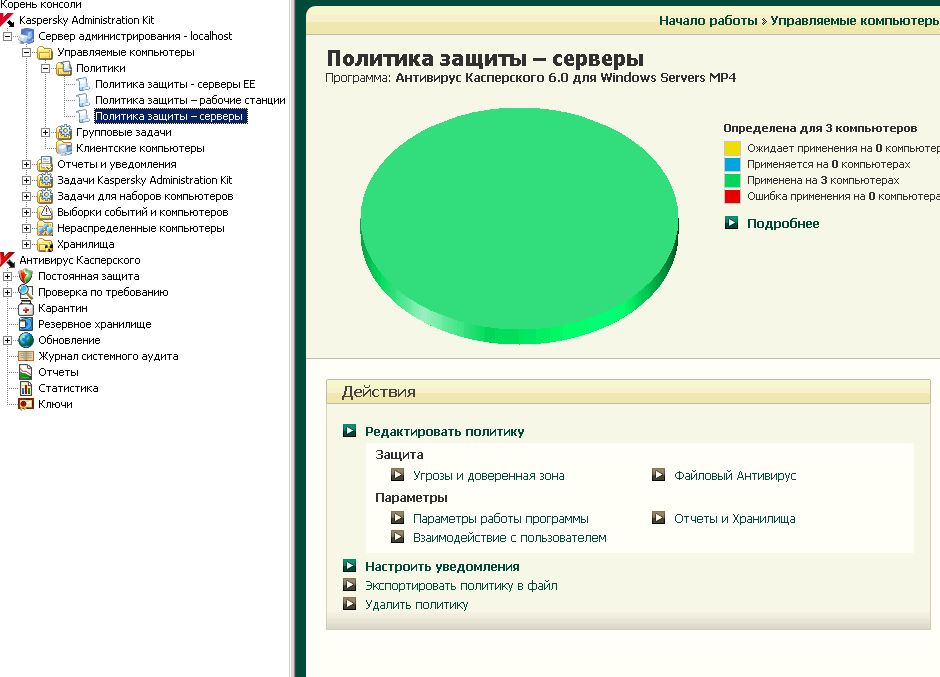Screen dimensions: 940x677
Task: Click icon of Политика защиты – рабочие станции
Action: (83, 100)
